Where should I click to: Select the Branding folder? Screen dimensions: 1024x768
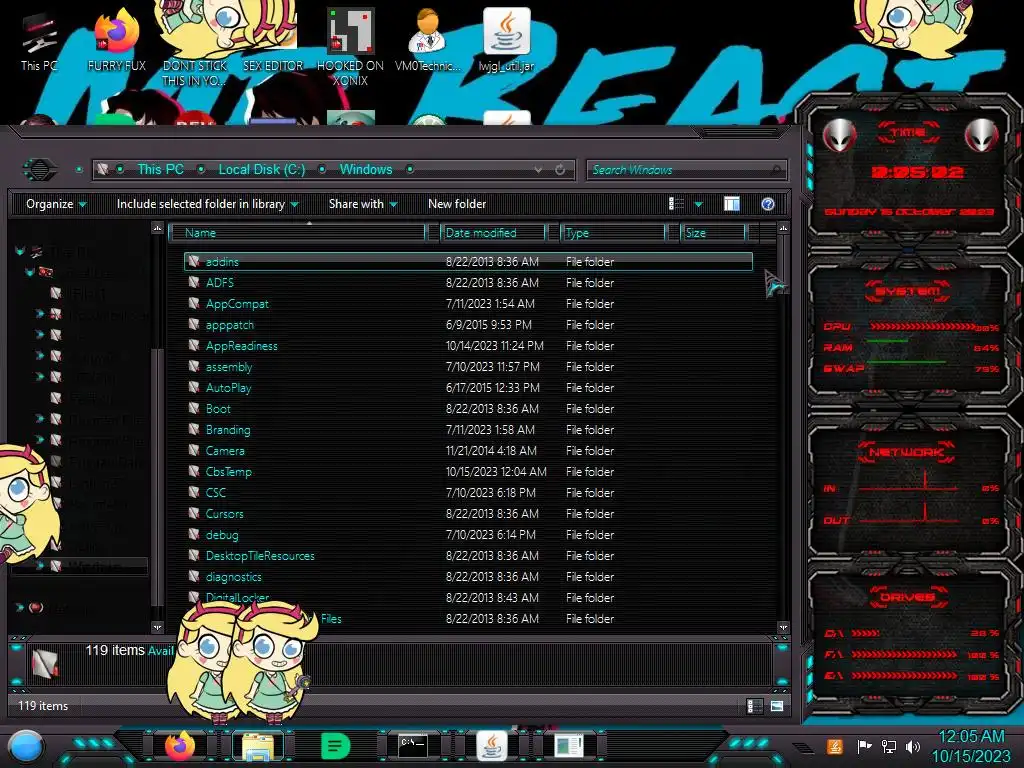tap(468, 430)
